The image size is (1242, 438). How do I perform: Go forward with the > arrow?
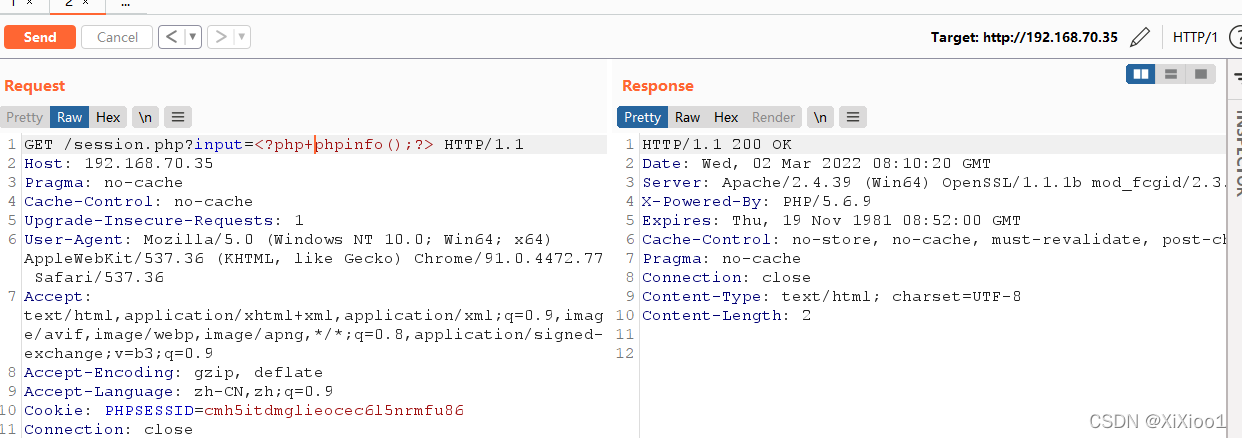(221, 37)
